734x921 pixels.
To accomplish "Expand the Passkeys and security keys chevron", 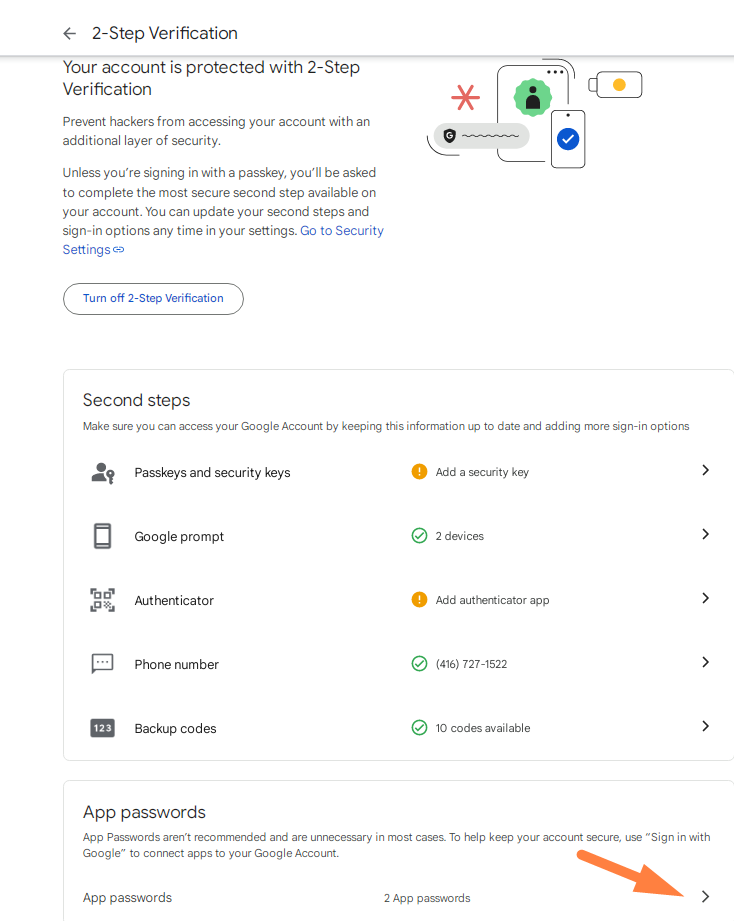I will (x=705, y=470).
